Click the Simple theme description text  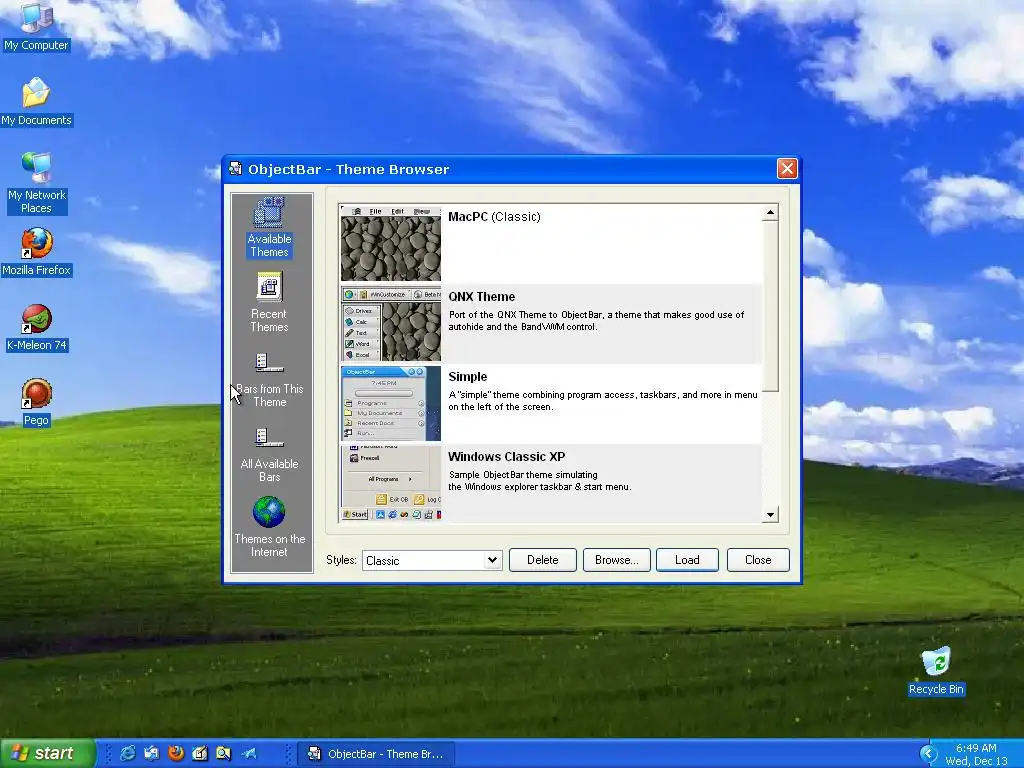click(x=603, y=400)
